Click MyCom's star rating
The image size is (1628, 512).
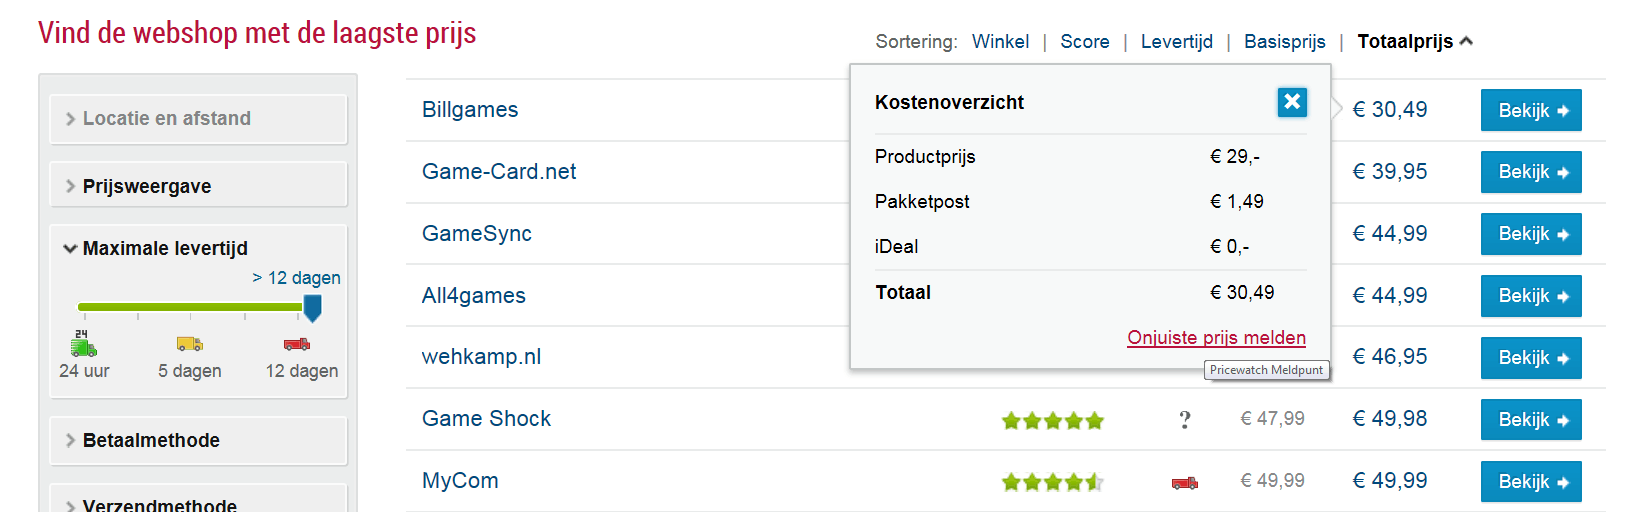point(1053,483)
